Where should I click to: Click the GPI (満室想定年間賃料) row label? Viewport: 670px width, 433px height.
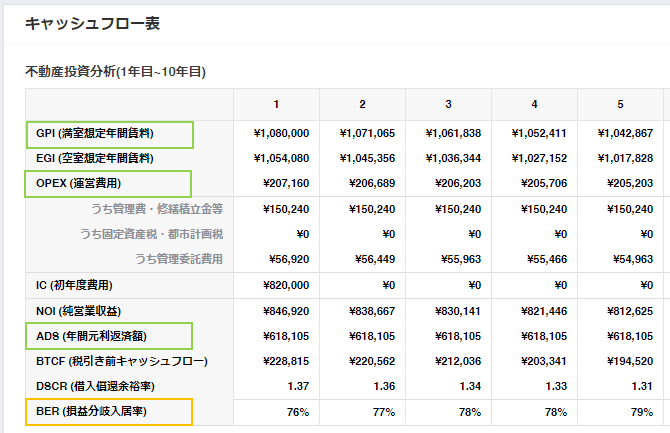click(95, 133)
